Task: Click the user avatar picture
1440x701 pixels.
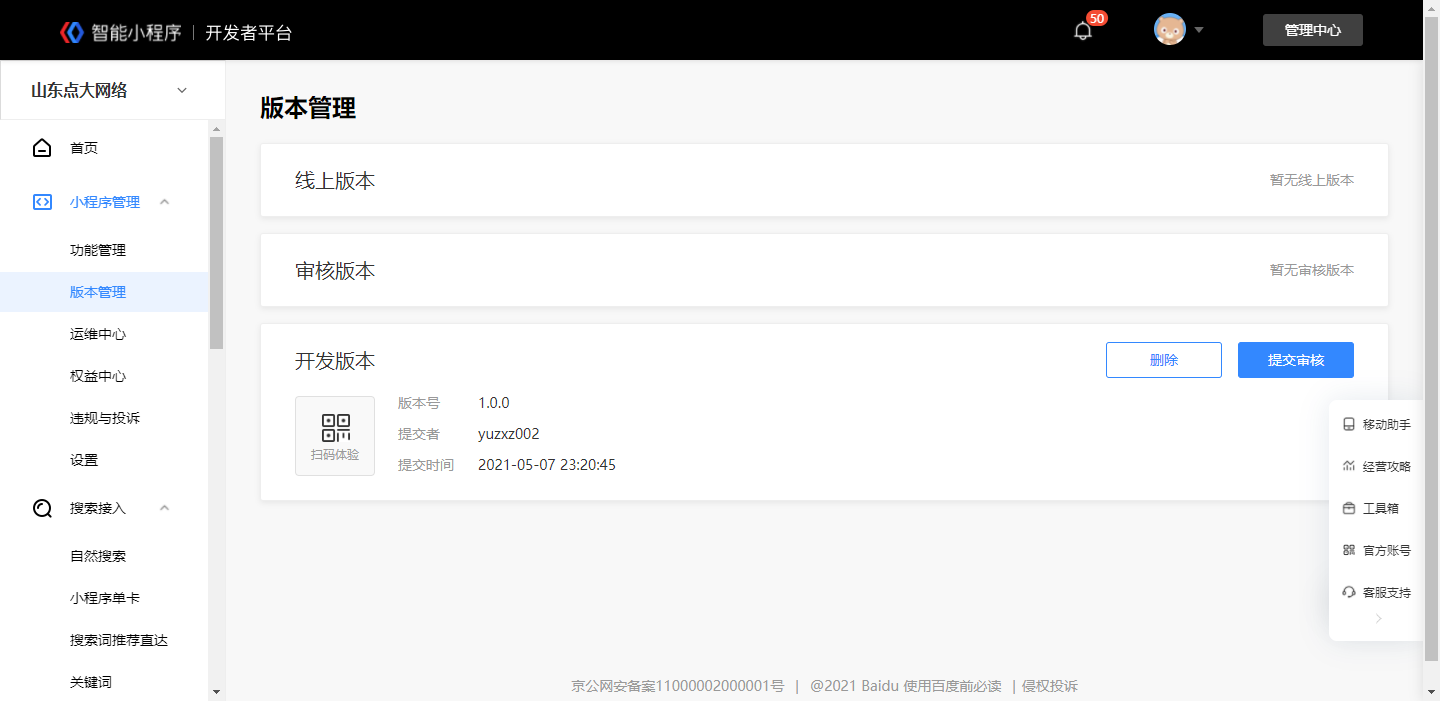Action: [x=1170, y=30]
